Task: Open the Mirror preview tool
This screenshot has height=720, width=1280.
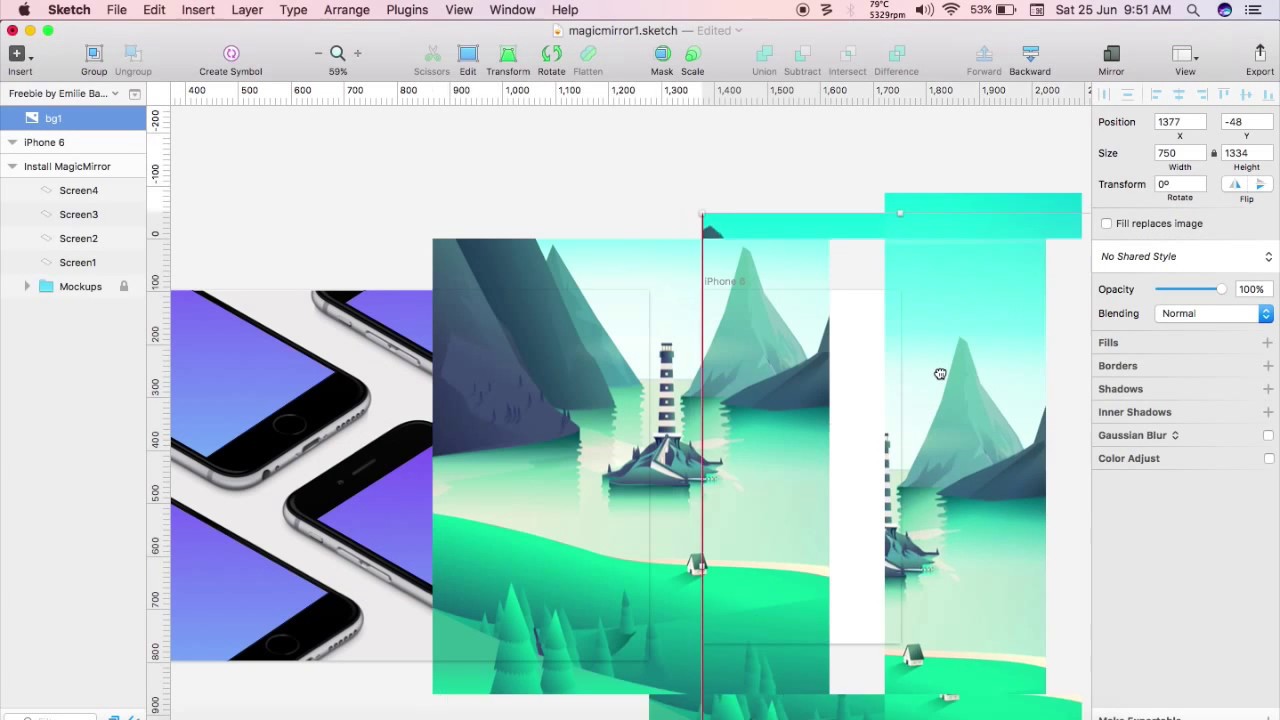Action: click(x=1111, y=54)
